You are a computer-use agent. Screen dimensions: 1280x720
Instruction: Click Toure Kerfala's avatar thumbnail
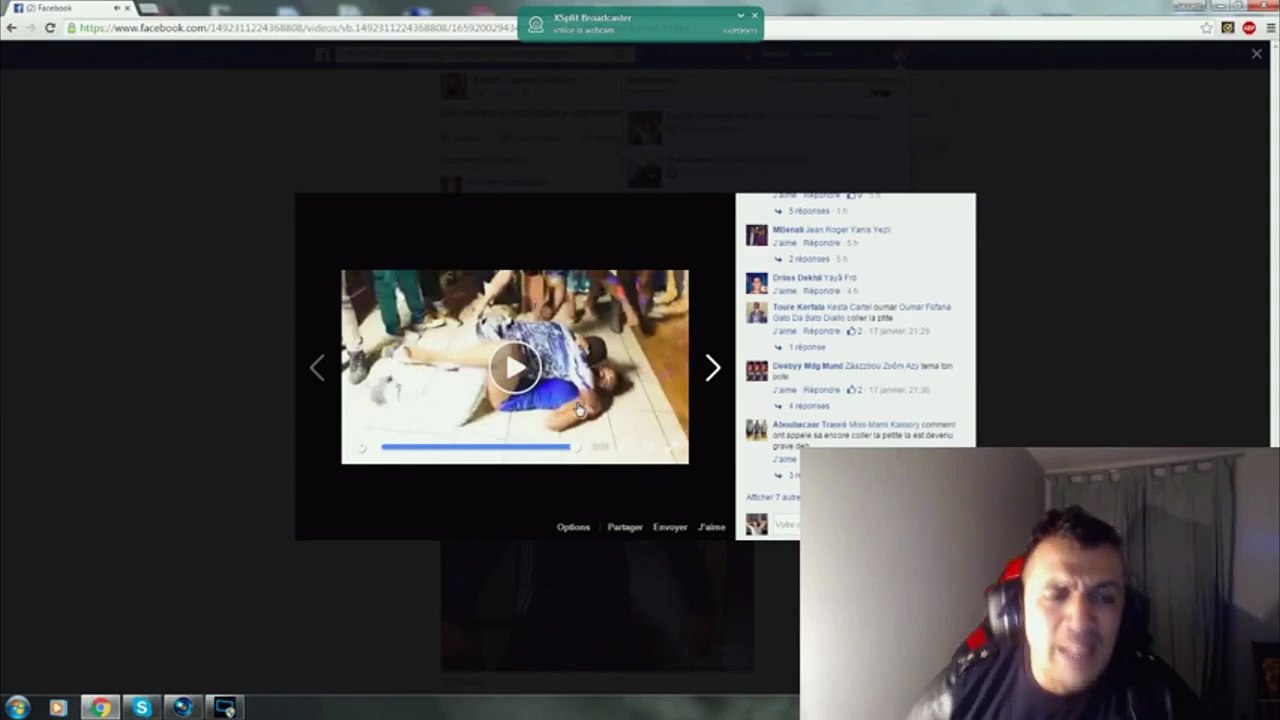757,312
